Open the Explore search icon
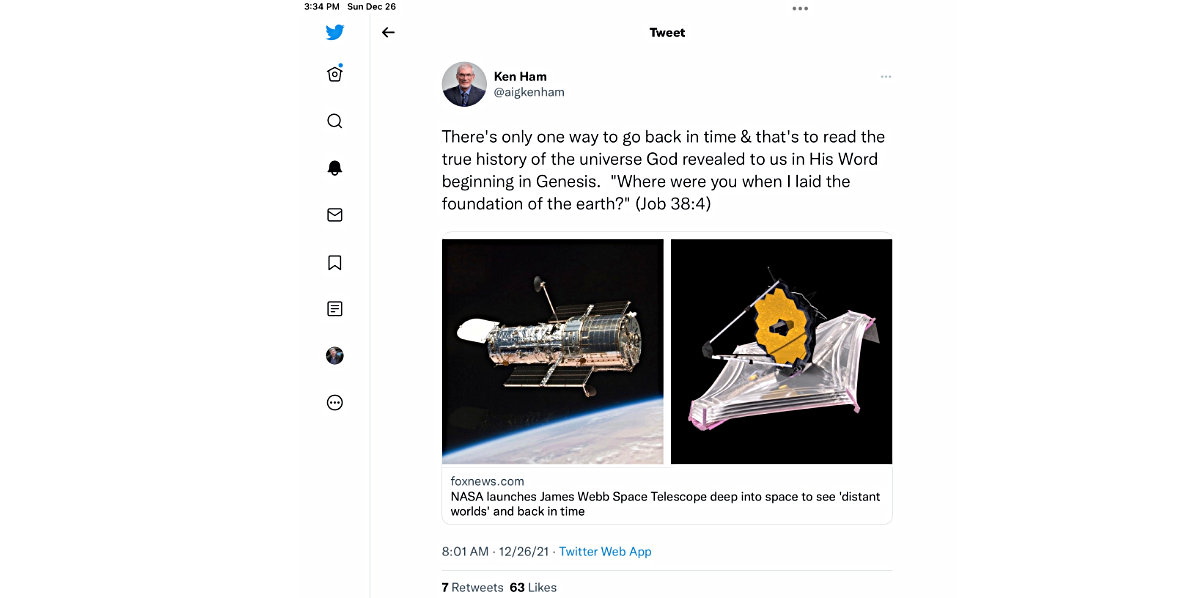This screenshot has height=598, width=1200. pyautogui.click(x=335, y=121)
